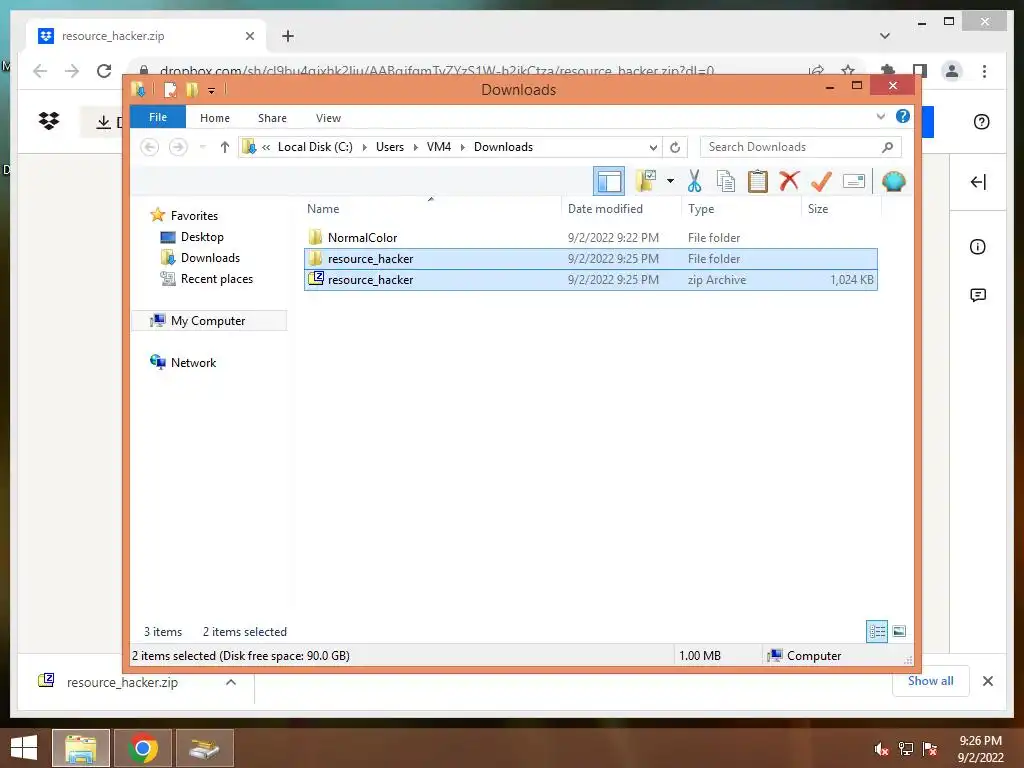Open the Share ribbon tab
Screen dimensions: 1024x768
point(272,118)
